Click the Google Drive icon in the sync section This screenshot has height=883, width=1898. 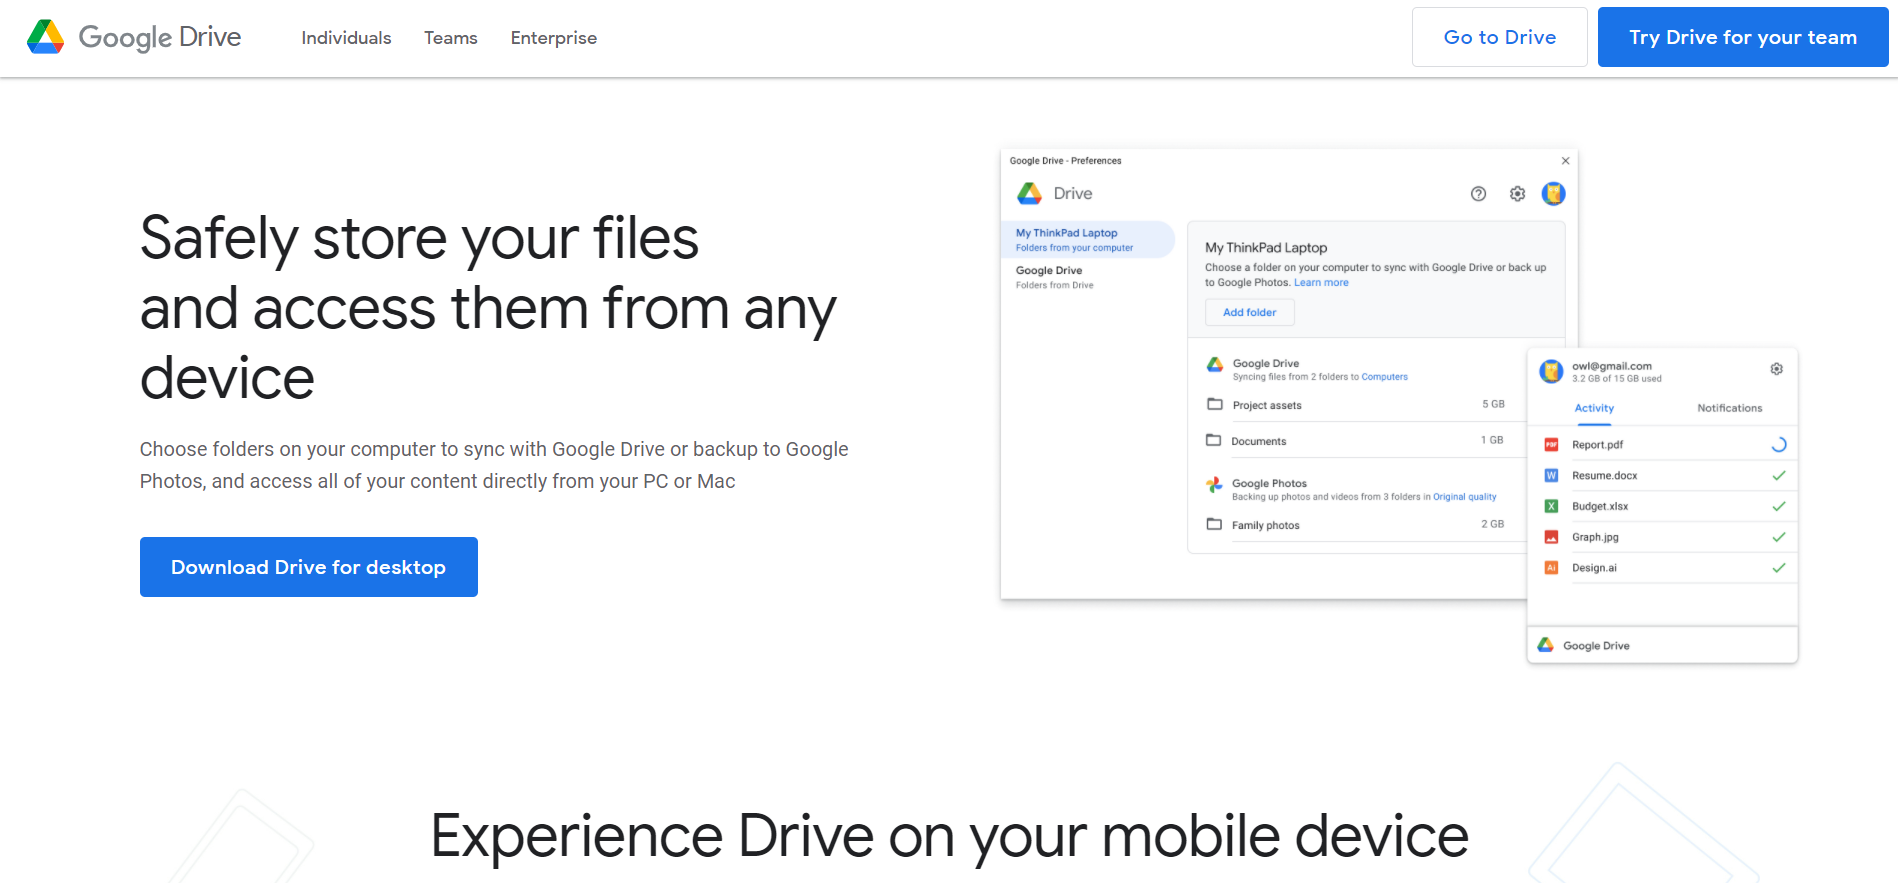coord(1215,365)
